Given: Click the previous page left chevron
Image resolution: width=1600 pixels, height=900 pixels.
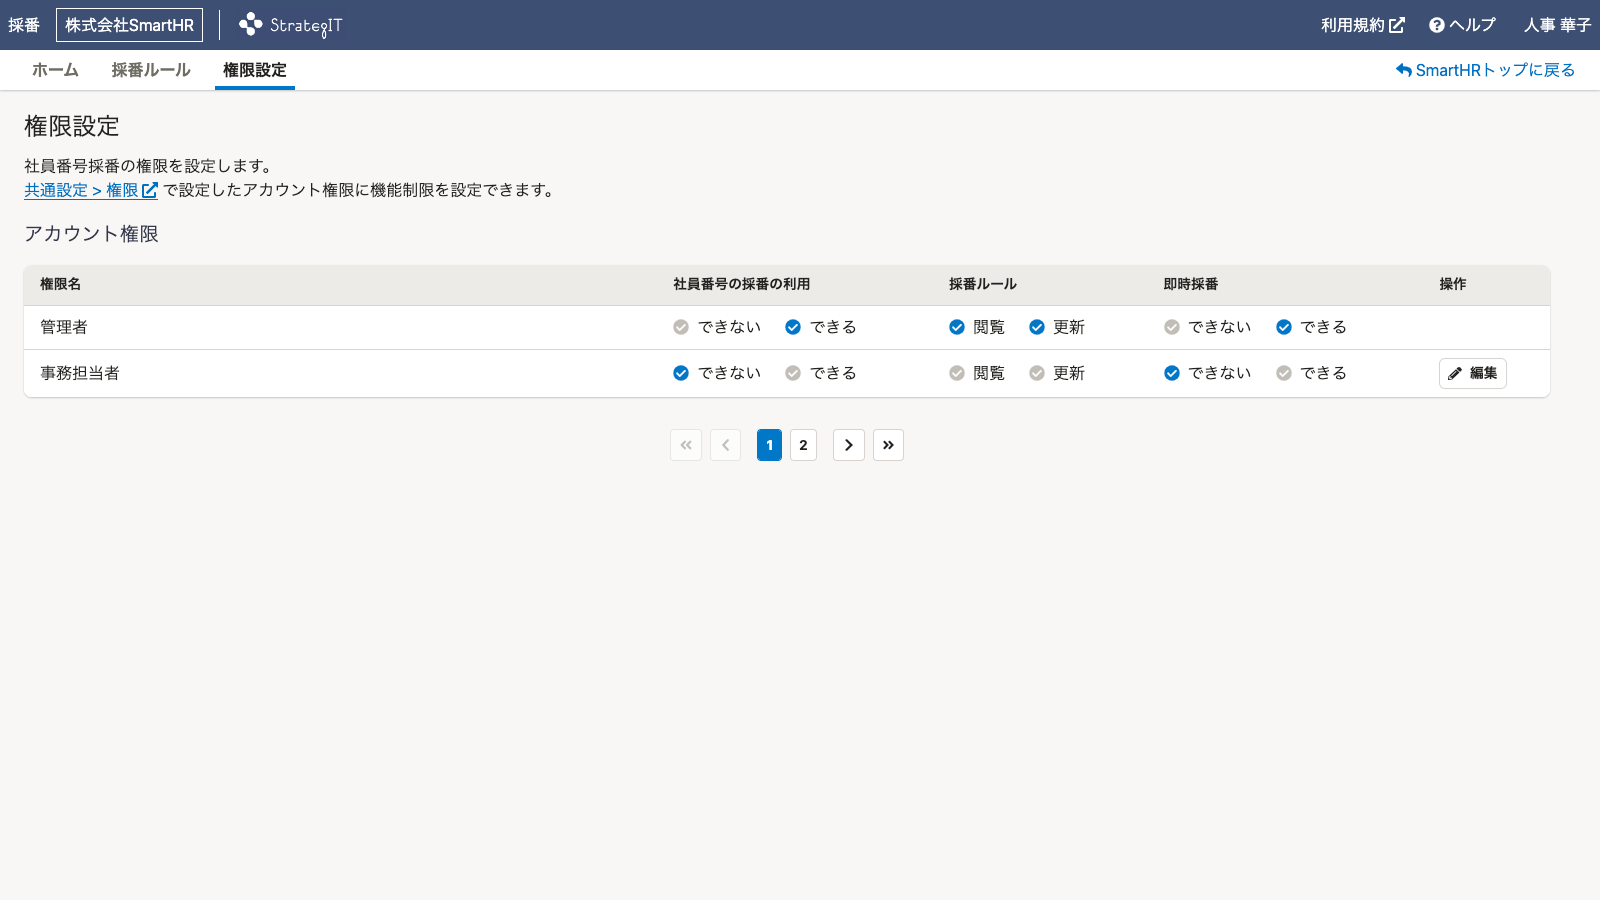Looking at the screenshot, I should [x=725, y=445].
